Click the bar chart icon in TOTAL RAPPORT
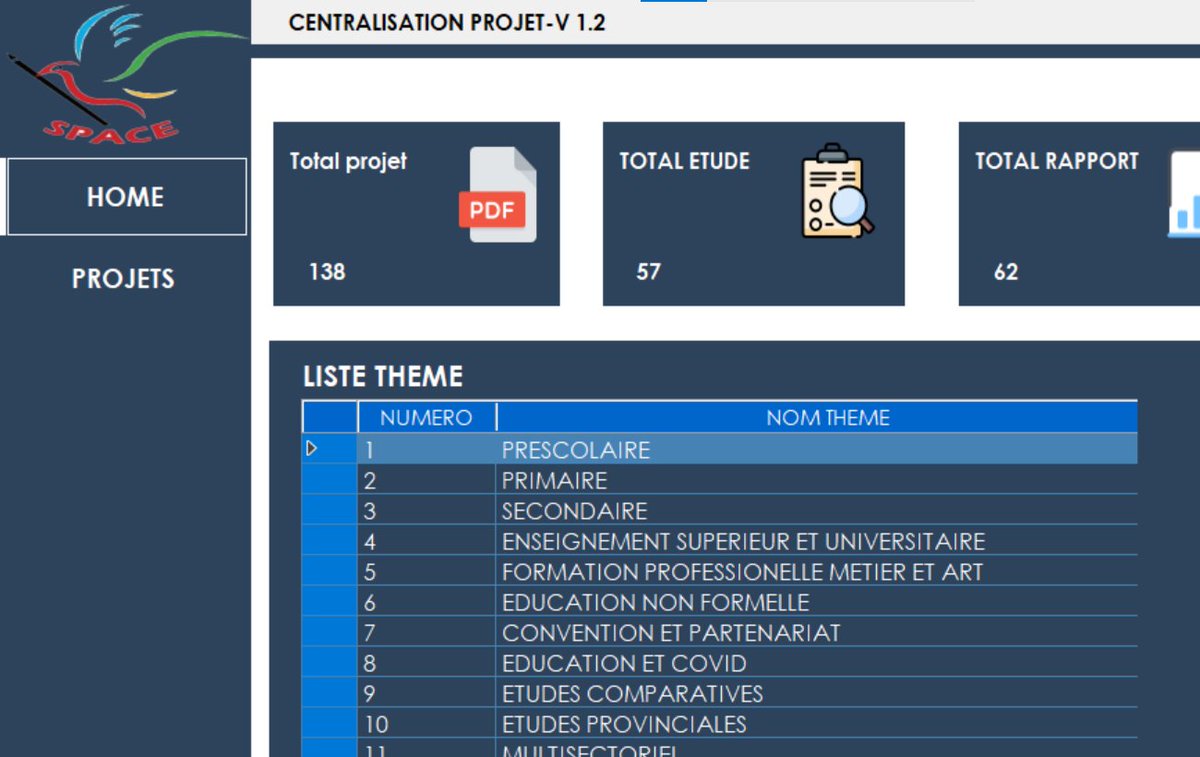Image resolution: width=1200 pixels, height=757 pixels. pos(1184,195)
